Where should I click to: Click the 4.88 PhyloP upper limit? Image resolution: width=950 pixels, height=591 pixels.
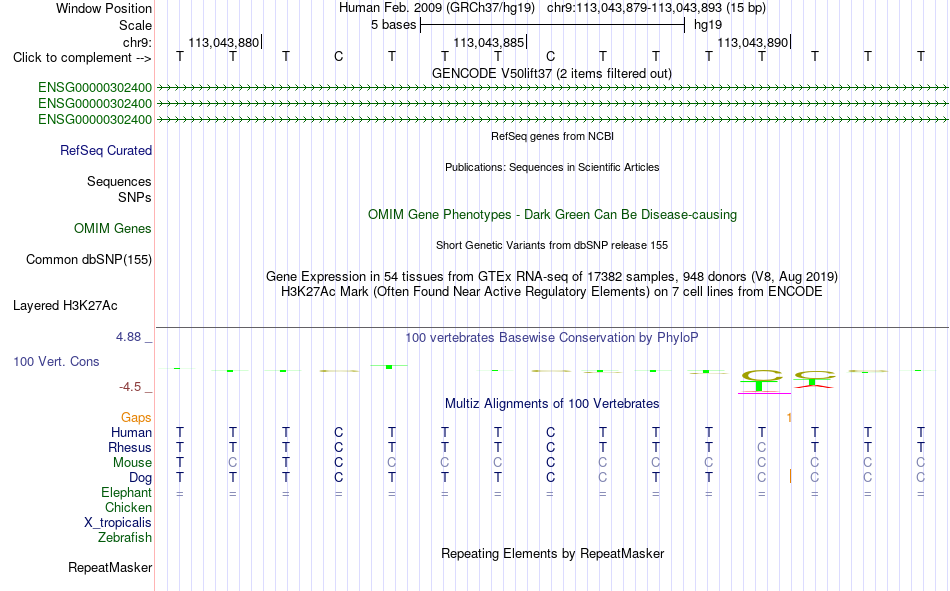click(128, 336)
